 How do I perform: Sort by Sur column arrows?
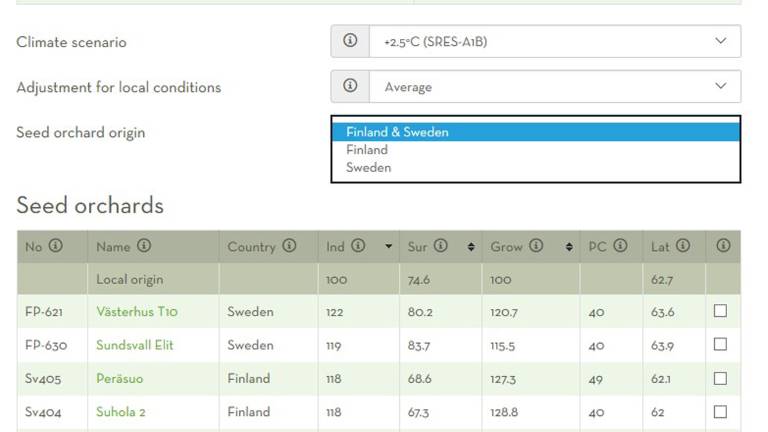pos(471,247)
